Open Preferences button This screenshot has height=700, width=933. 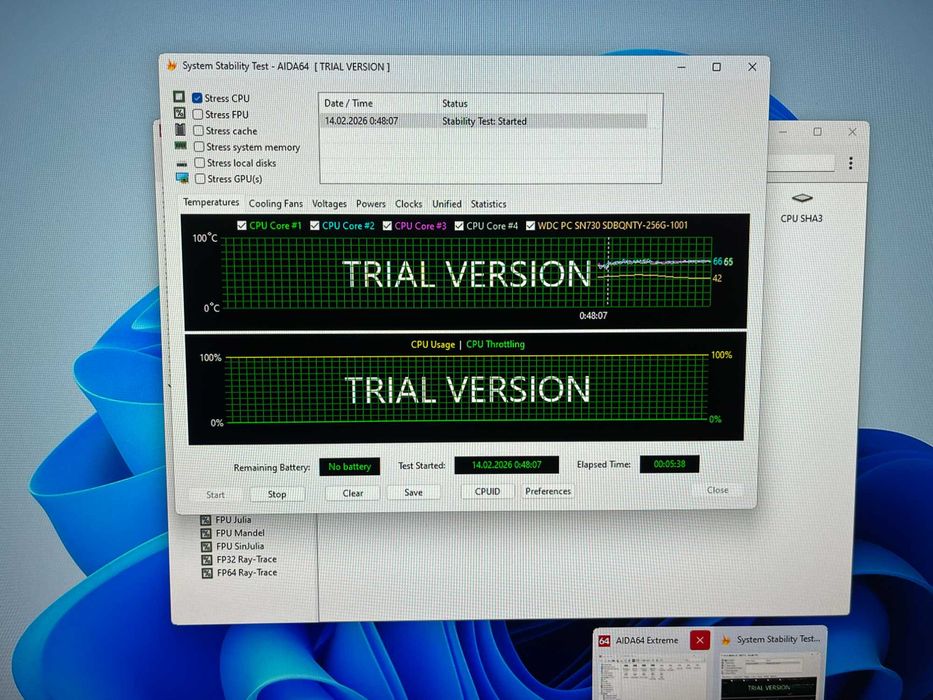coord(548,491)
